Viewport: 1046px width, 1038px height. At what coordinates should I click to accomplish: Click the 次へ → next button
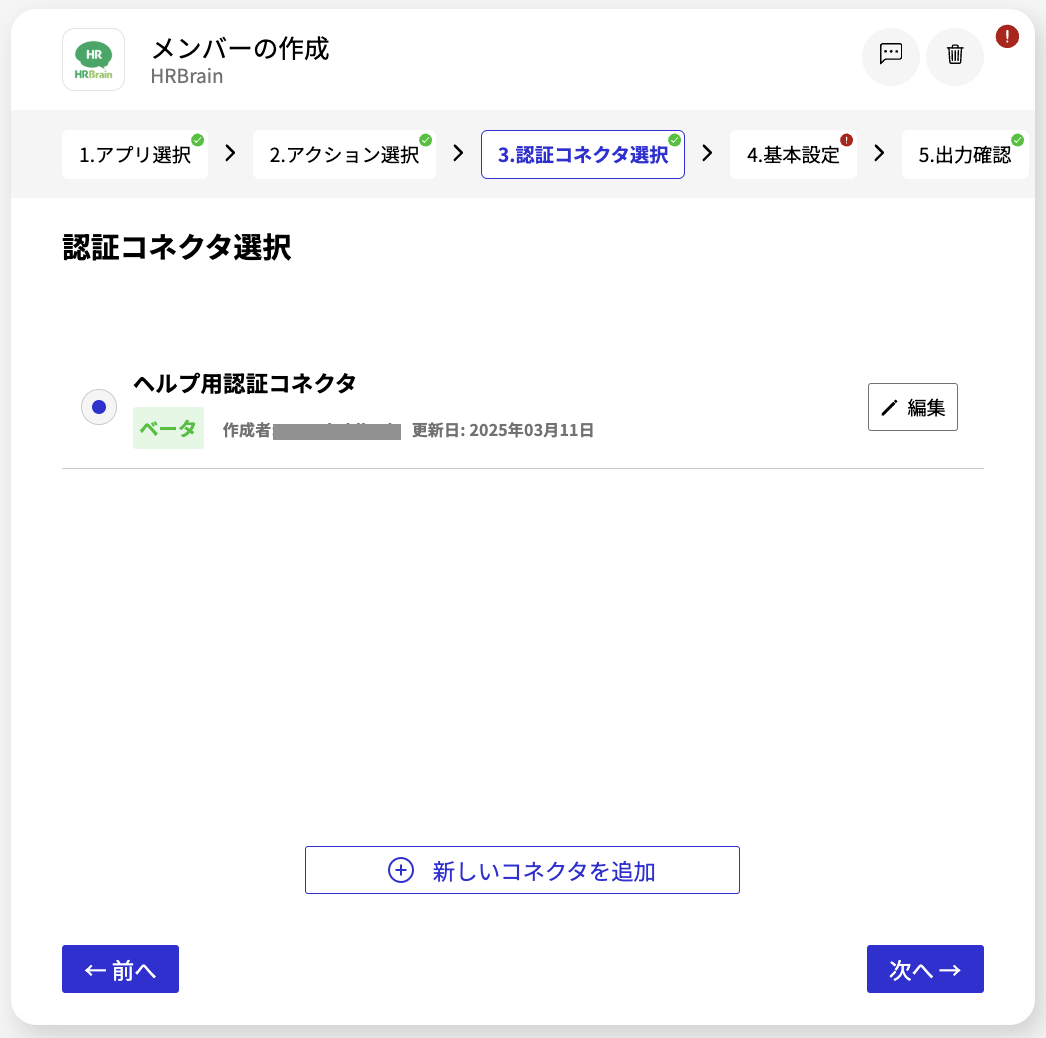925,969
